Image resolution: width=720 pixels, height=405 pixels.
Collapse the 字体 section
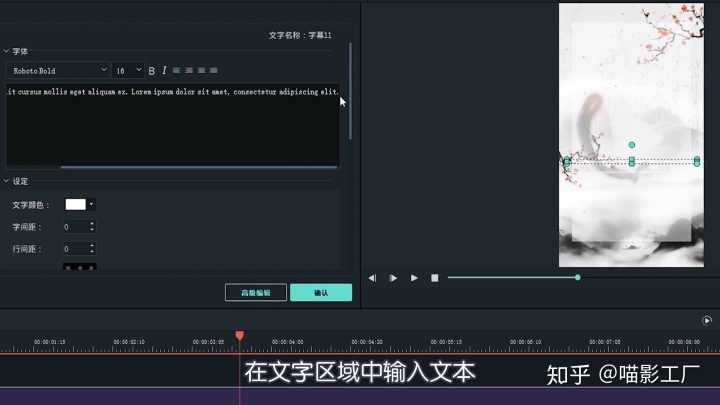[6, 51]
